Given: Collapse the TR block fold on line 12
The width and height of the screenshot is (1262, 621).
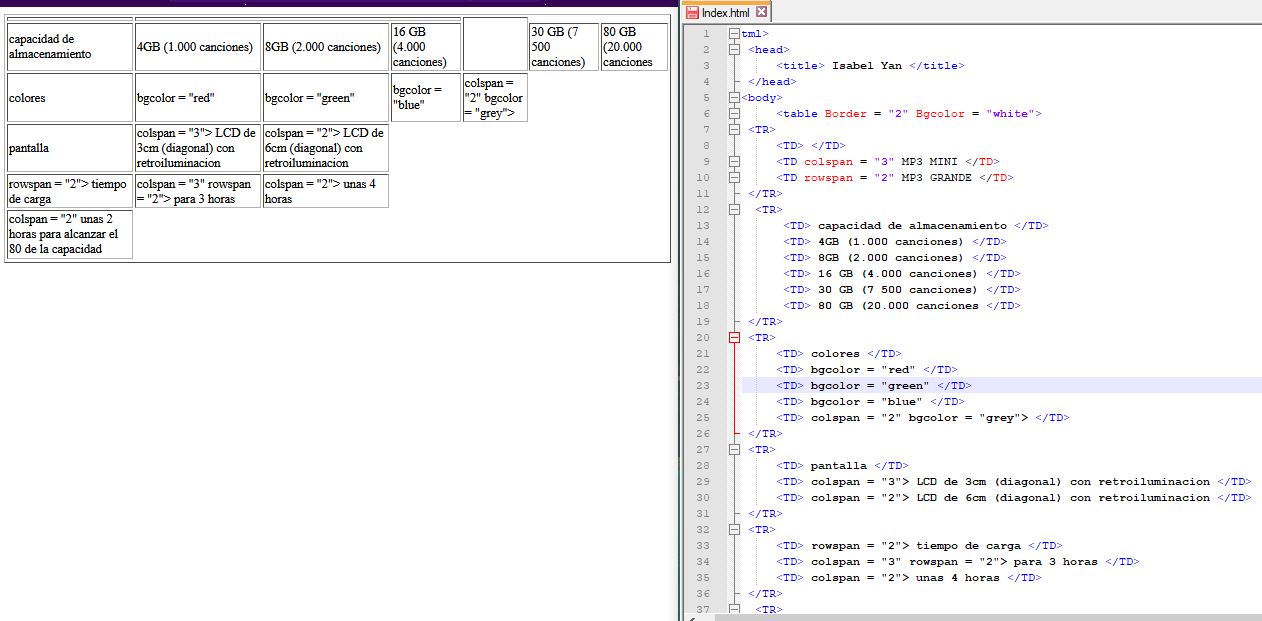Looking at the screenshot, I should tap(735, 209).
